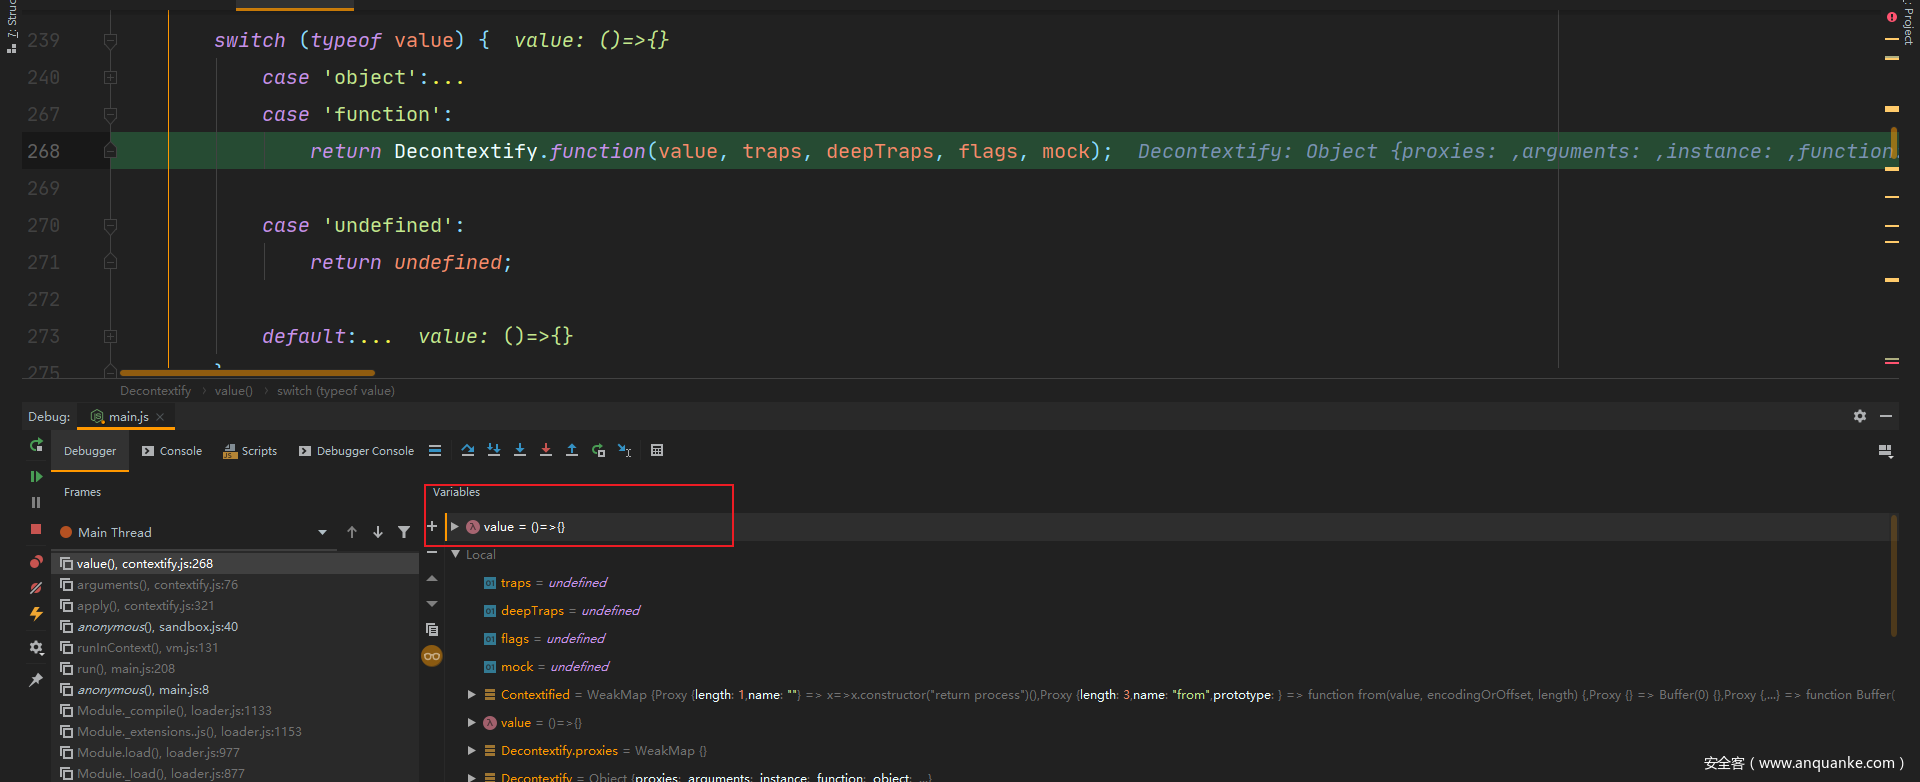Open the Evaluate Expression calculator icon
Viewport: 1920px width, 782px height.
(x=657, y=451)
